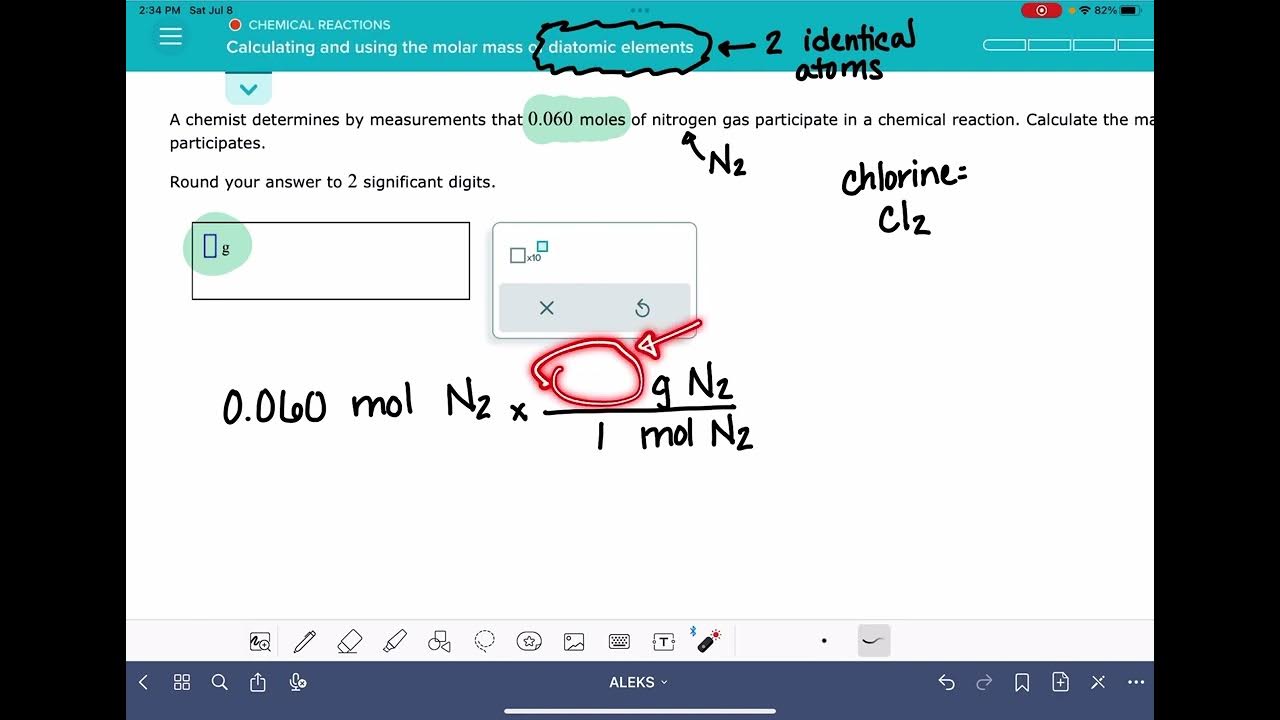Choose the selected stroke style option
This screenshot has width=1280, height=720.
point(874,641)
